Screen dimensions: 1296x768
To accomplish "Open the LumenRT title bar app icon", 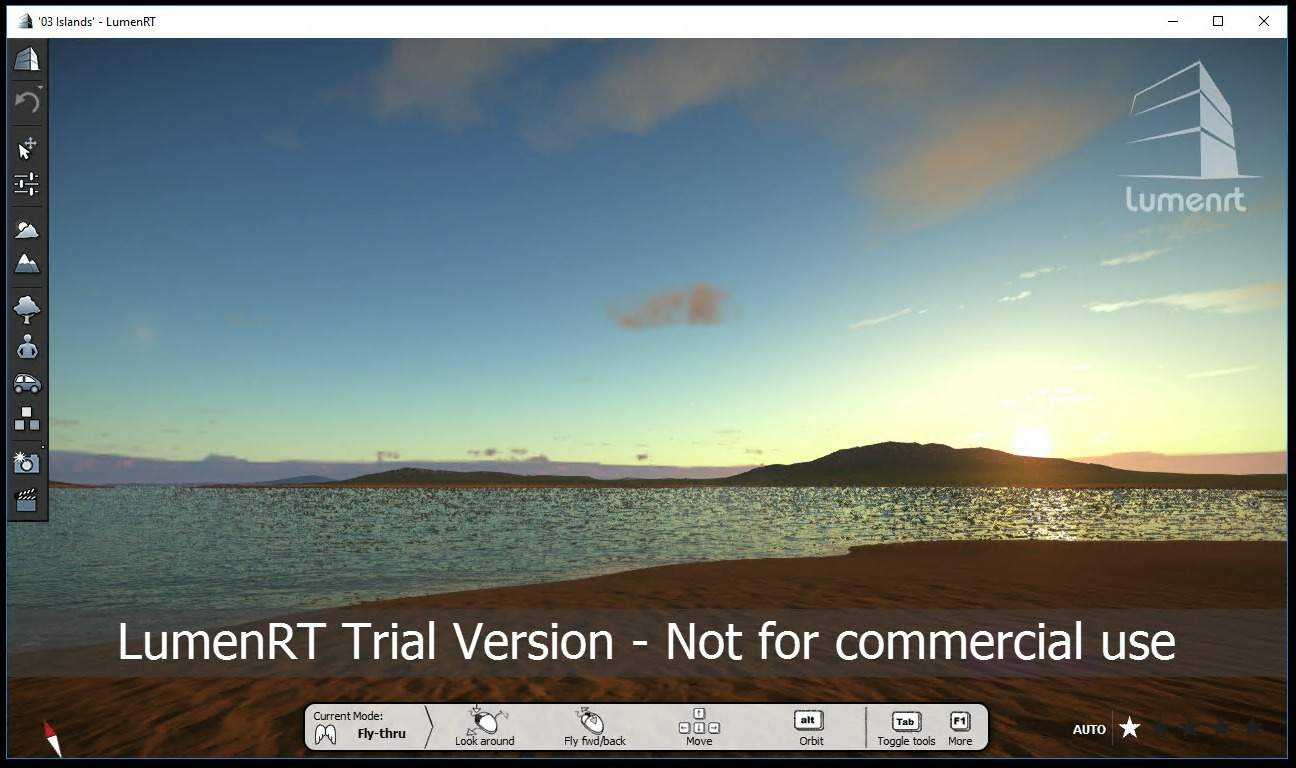I will point(25,21).
